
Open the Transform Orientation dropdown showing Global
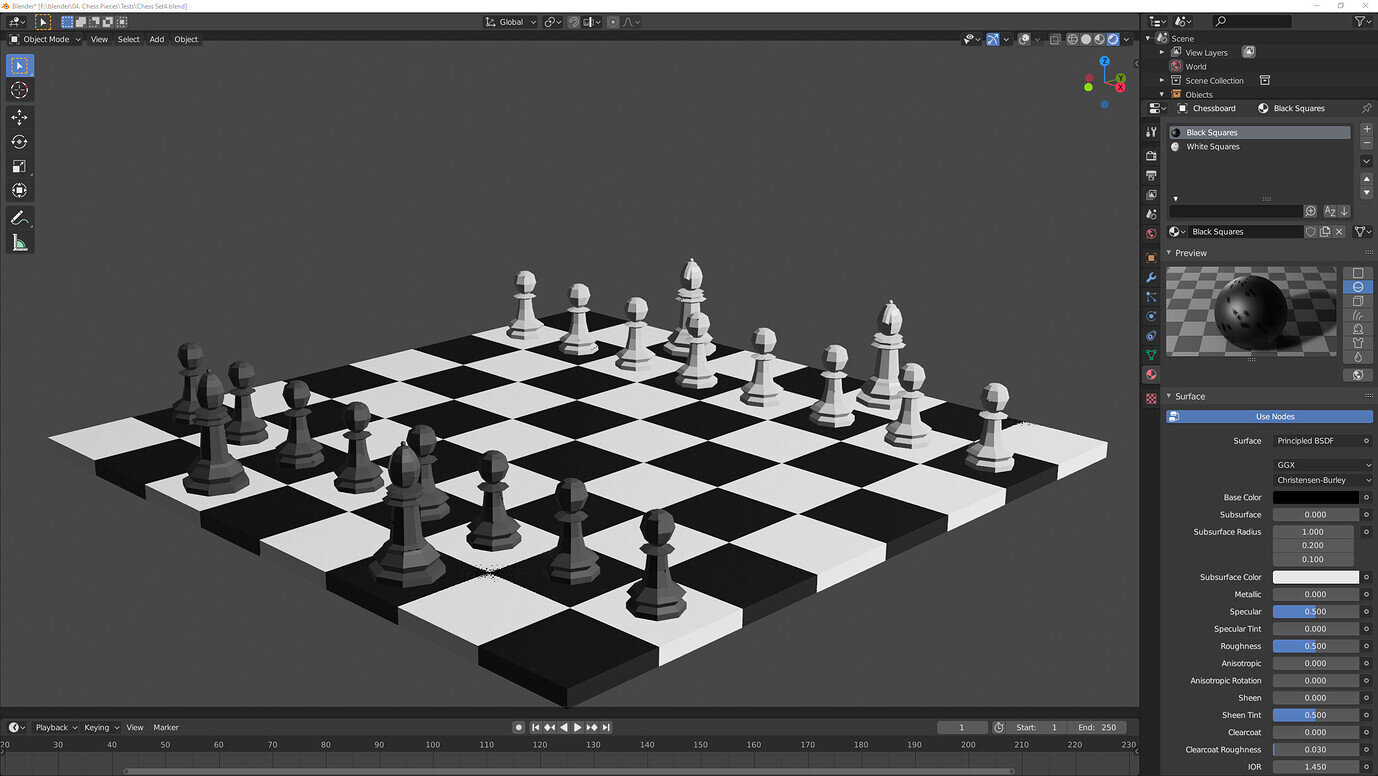512,21
